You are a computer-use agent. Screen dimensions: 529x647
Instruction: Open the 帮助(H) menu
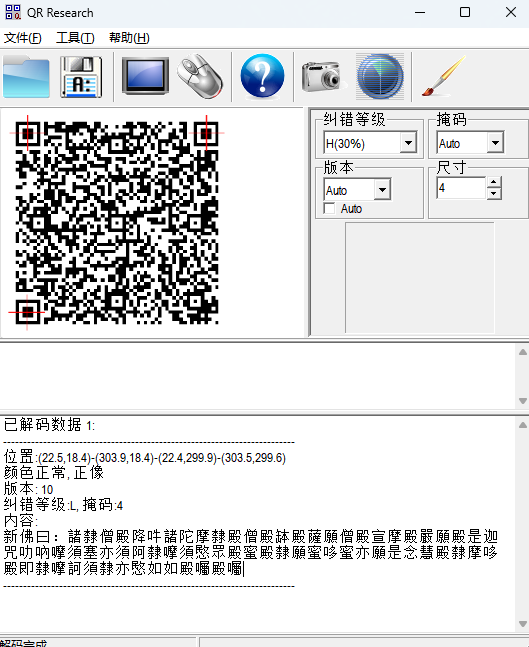click(x=129, y=38)
